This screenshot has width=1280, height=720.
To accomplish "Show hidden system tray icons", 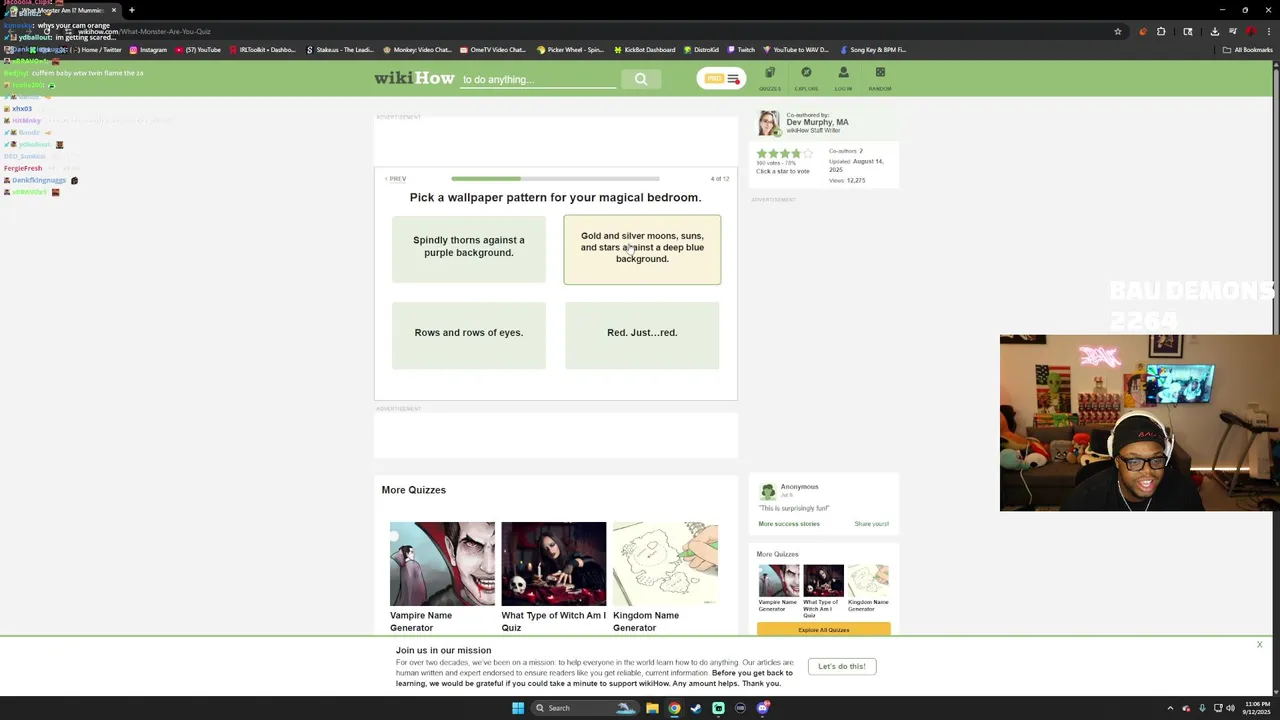I will point(1170,708).
